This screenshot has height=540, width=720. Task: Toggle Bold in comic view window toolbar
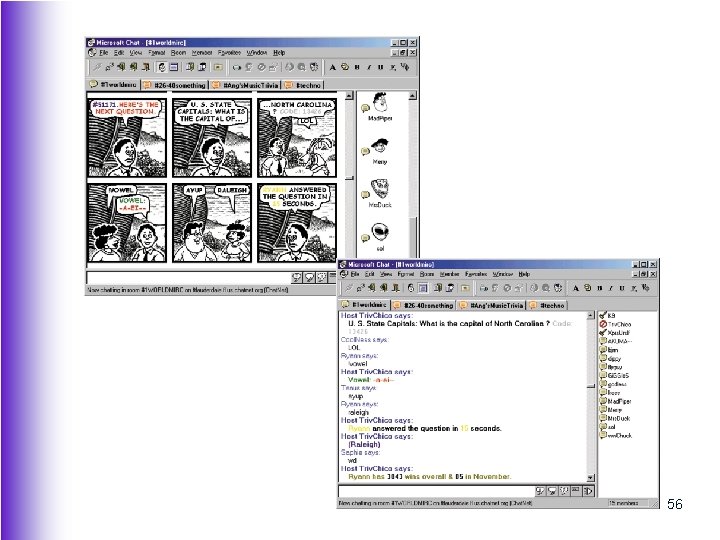click(x=357, y=67)
